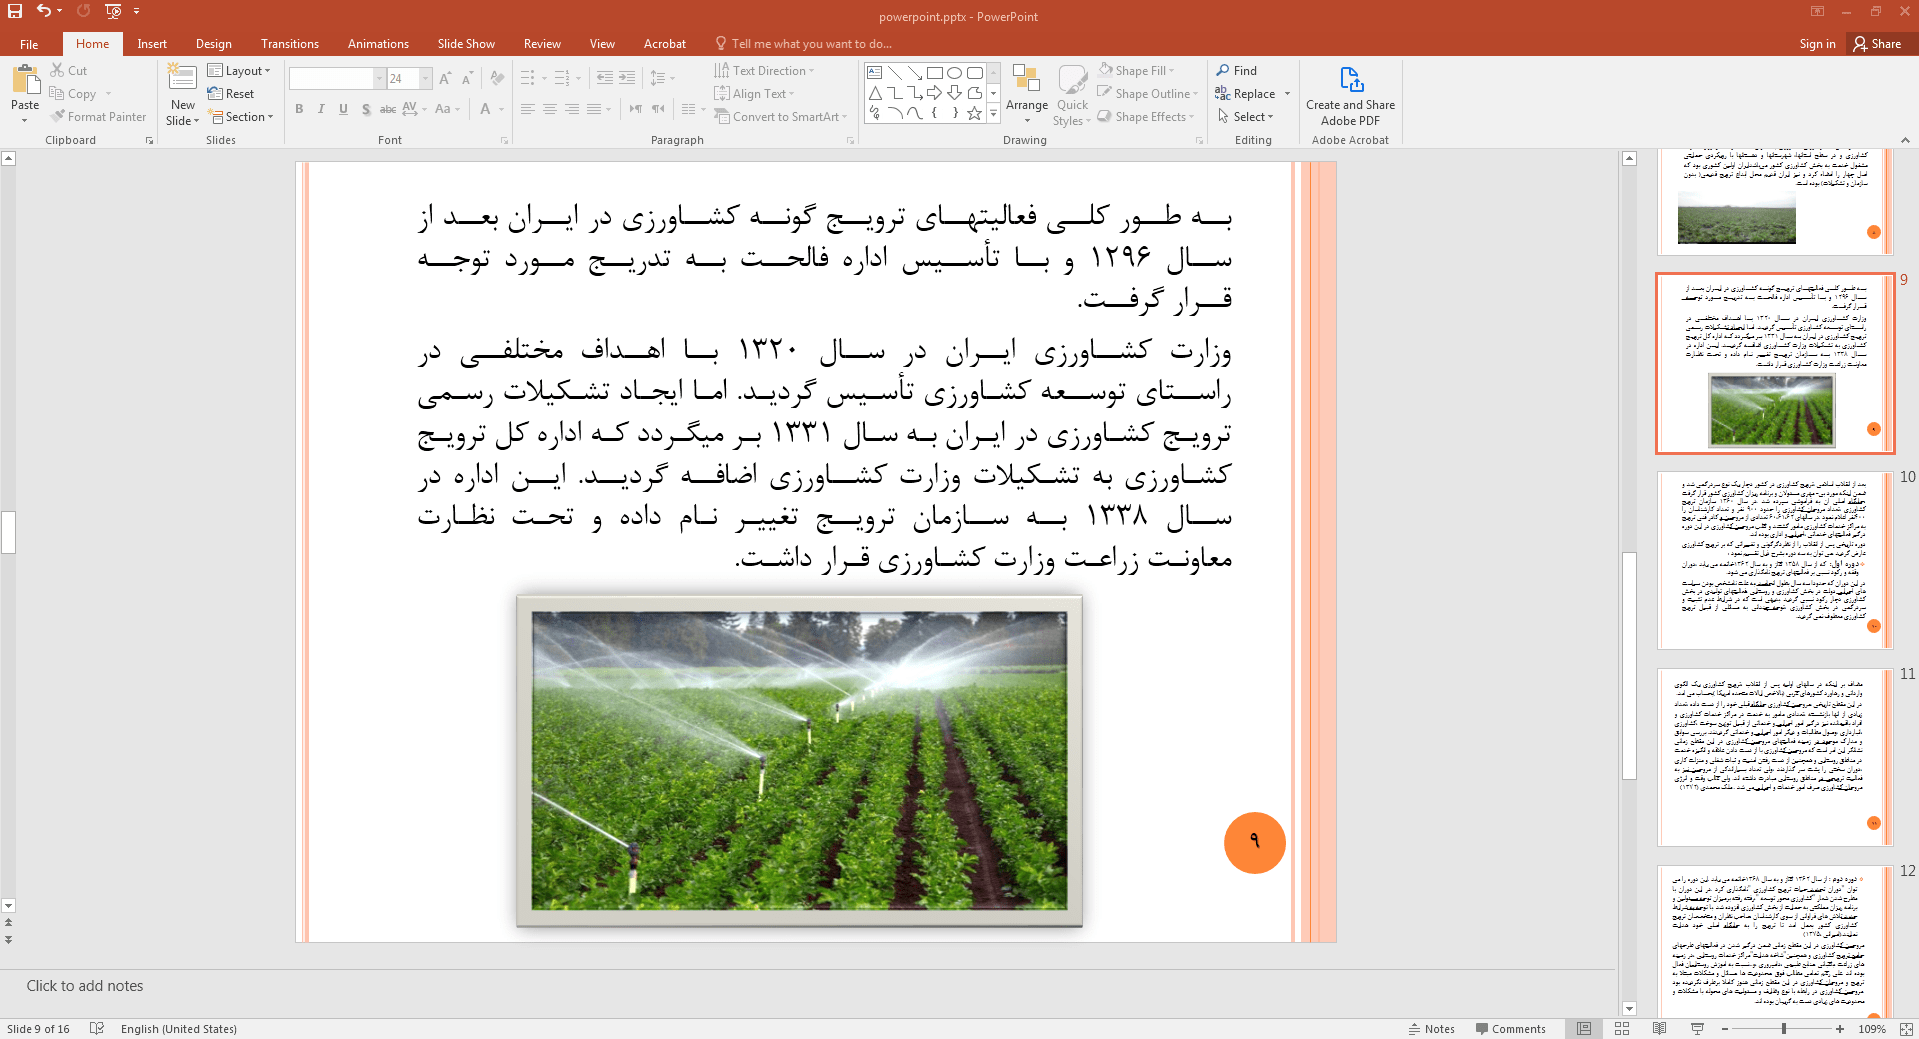This screenshot has height=1039, width=1919.
Task: Open the File tab
Action: [29, 44]
